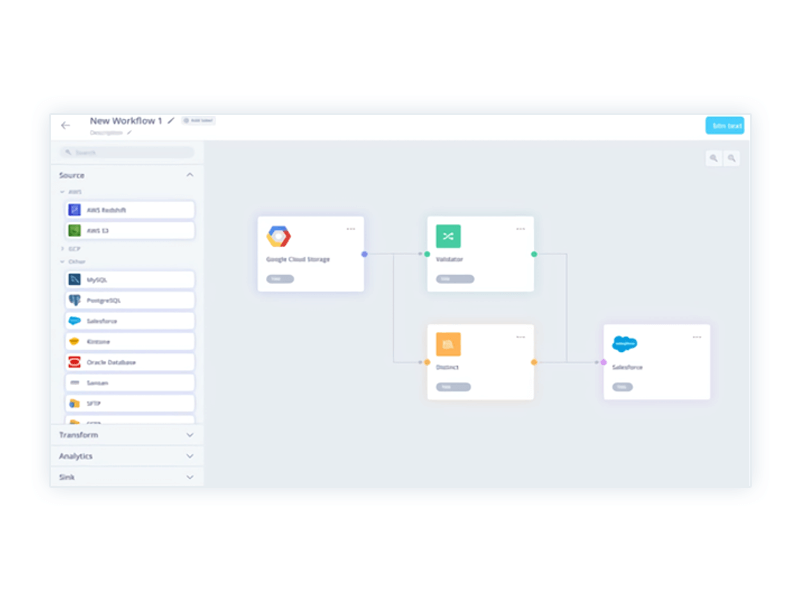Click the PostgreSQL label

[x=104, y=301]
